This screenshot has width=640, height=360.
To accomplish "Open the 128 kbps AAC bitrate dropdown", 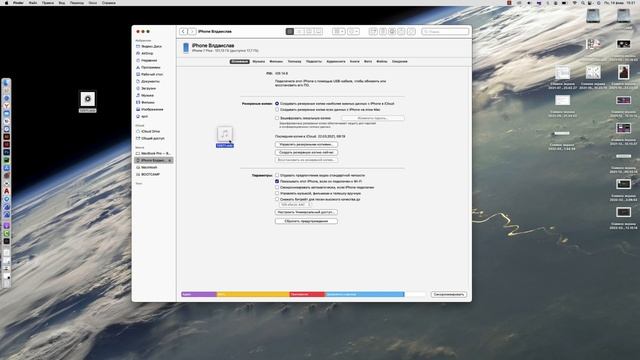I will click(x=296, y=204).
